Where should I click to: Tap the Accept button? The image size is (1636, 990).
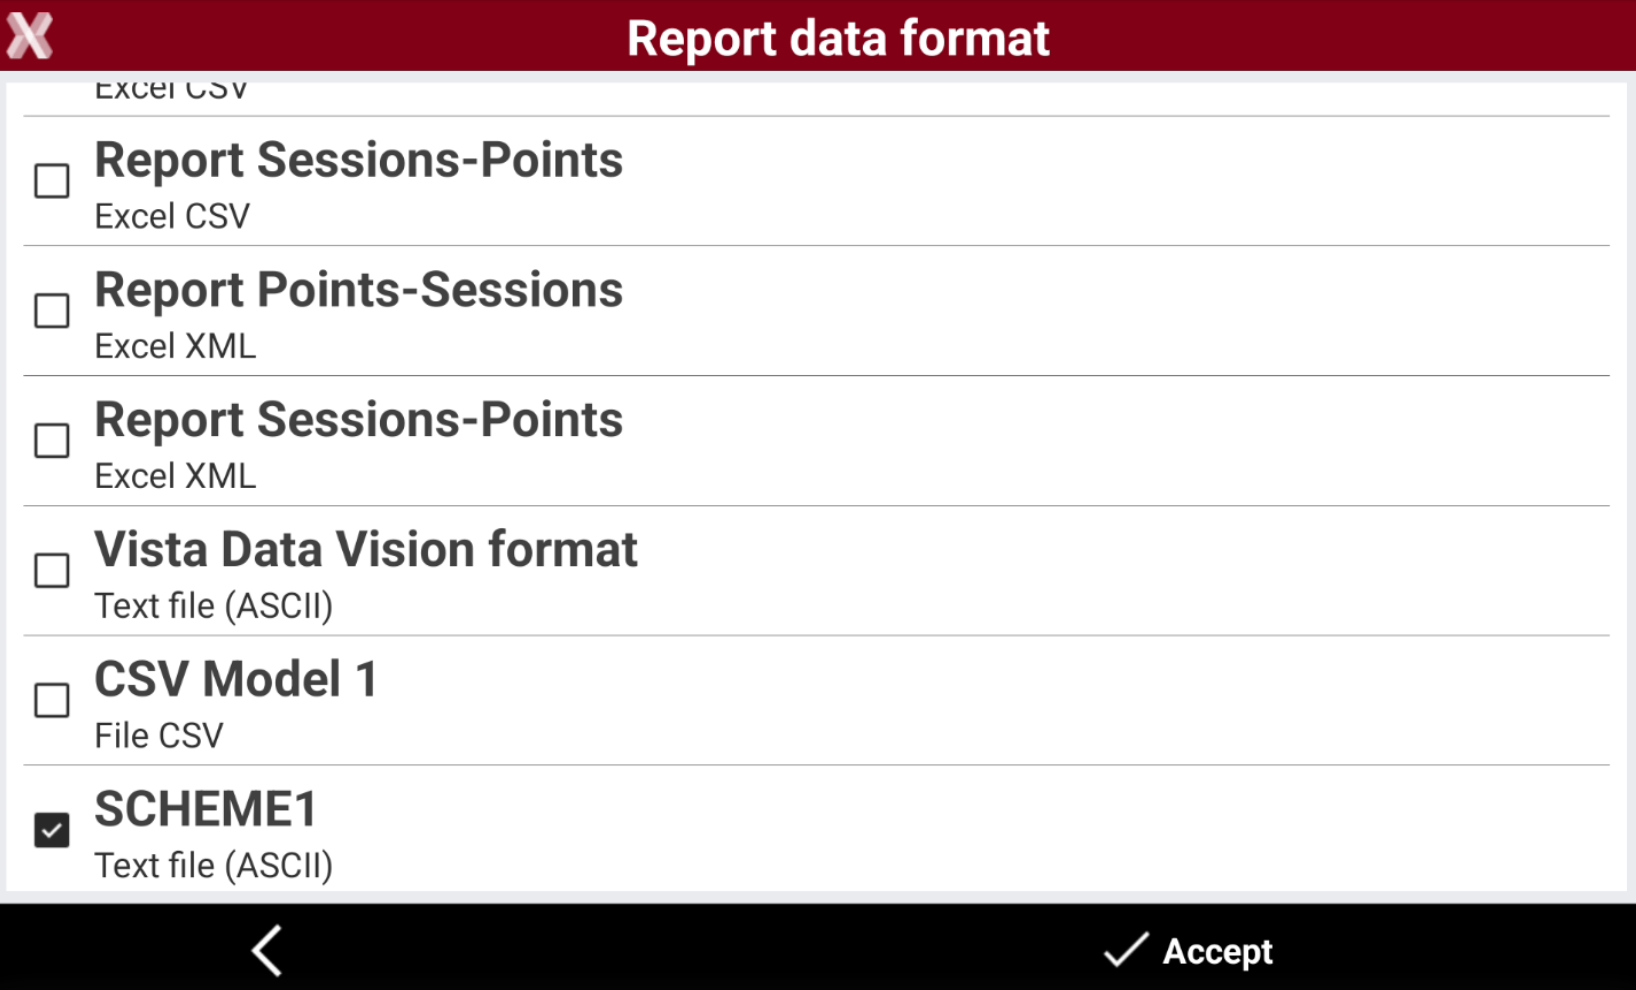pos(1188,950)
